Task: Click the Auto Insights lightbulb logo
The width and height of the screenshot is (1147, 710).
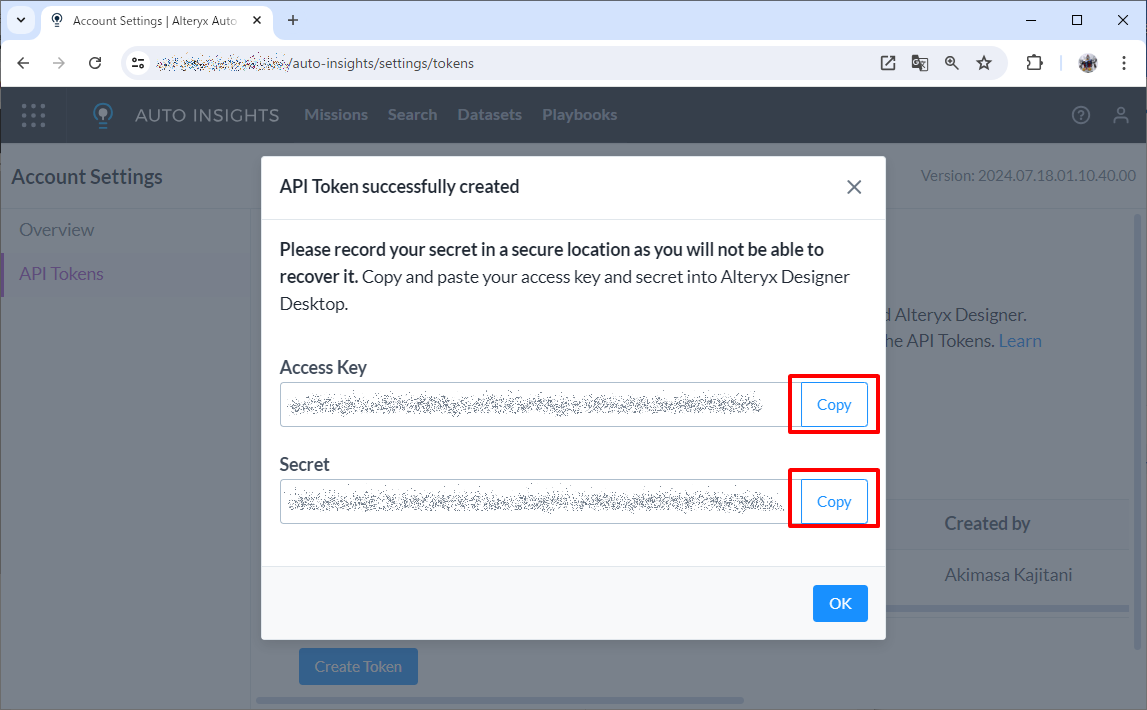Action: 102,115
